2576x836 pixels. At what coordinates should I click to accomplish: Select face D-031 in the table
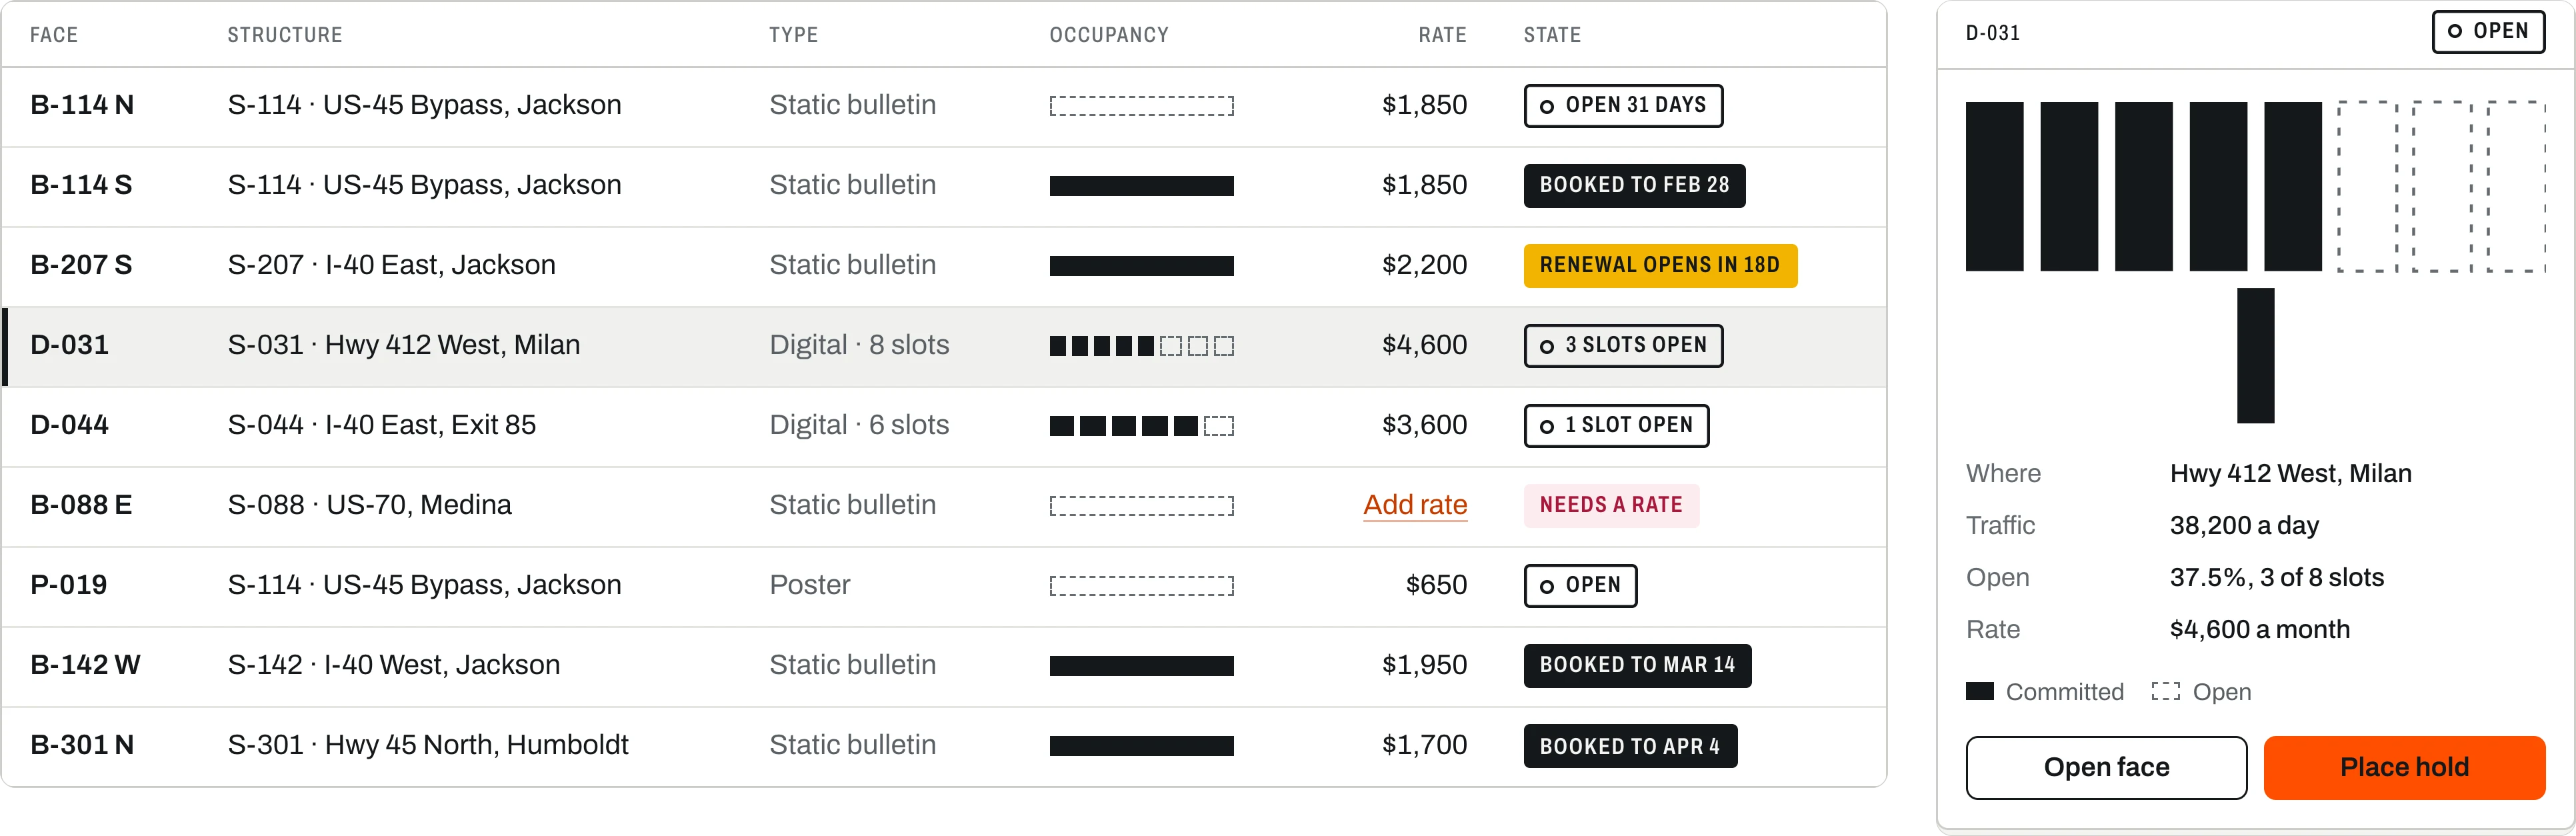(x=944, y=346)
